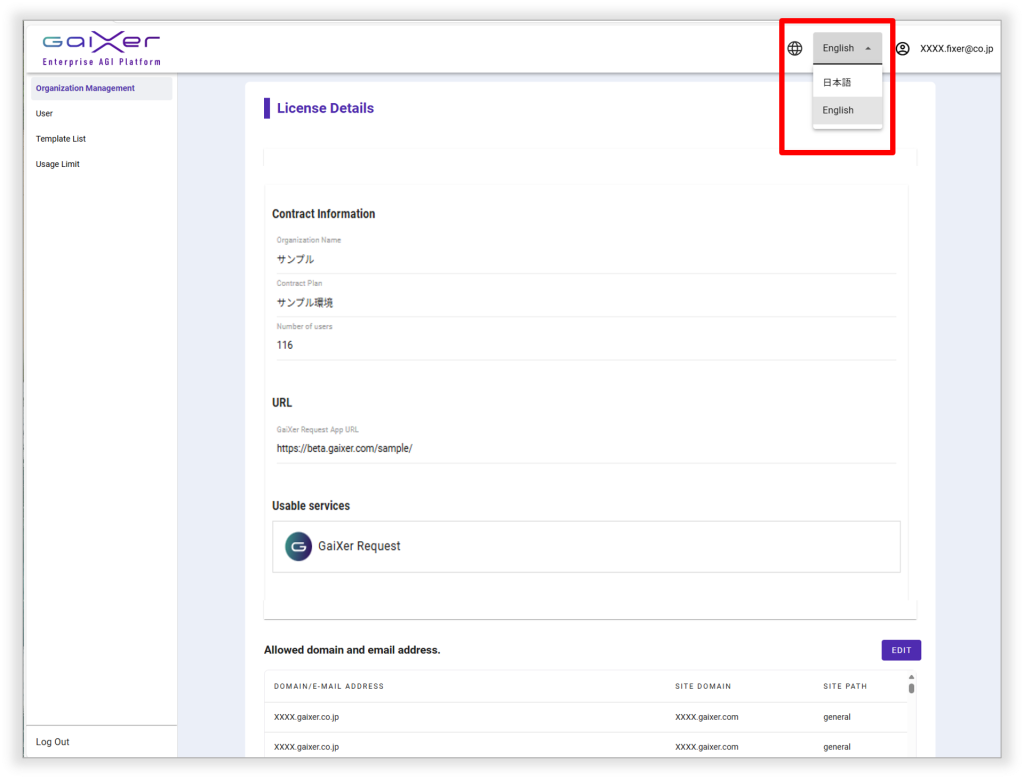Open Organization Management in sidebar
Image resolution: width=1024 pixels, height=778 pixels.
[85, 88]
